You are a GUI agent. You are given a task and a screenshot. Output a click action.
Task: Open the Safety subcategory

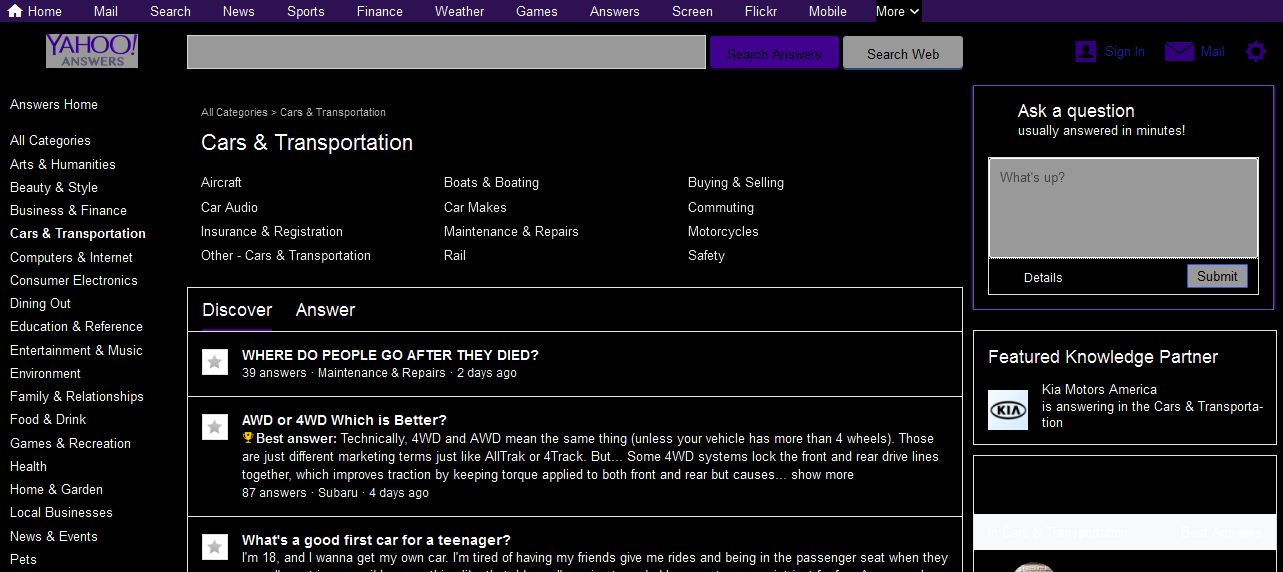(x=706, y=255)
